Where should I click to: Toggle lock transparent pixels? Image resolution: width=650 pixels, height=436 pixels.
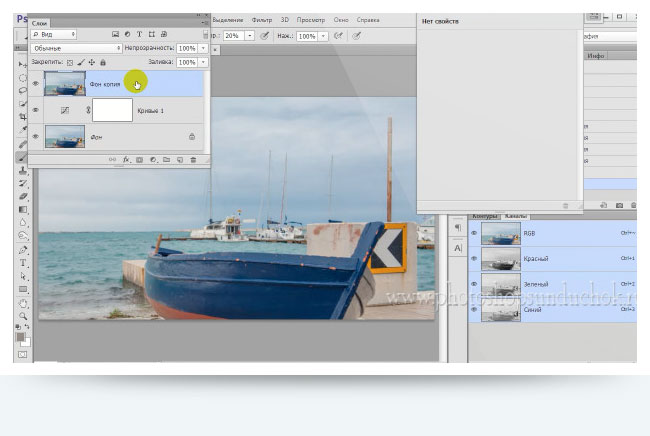70,63
